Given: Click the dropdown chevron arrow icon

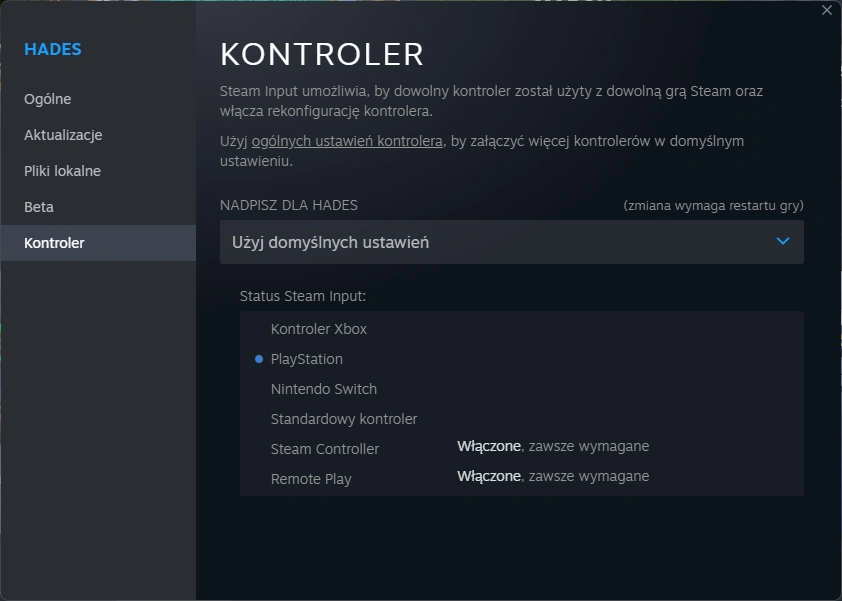Looking at the screenshot, I should (783, 241).
